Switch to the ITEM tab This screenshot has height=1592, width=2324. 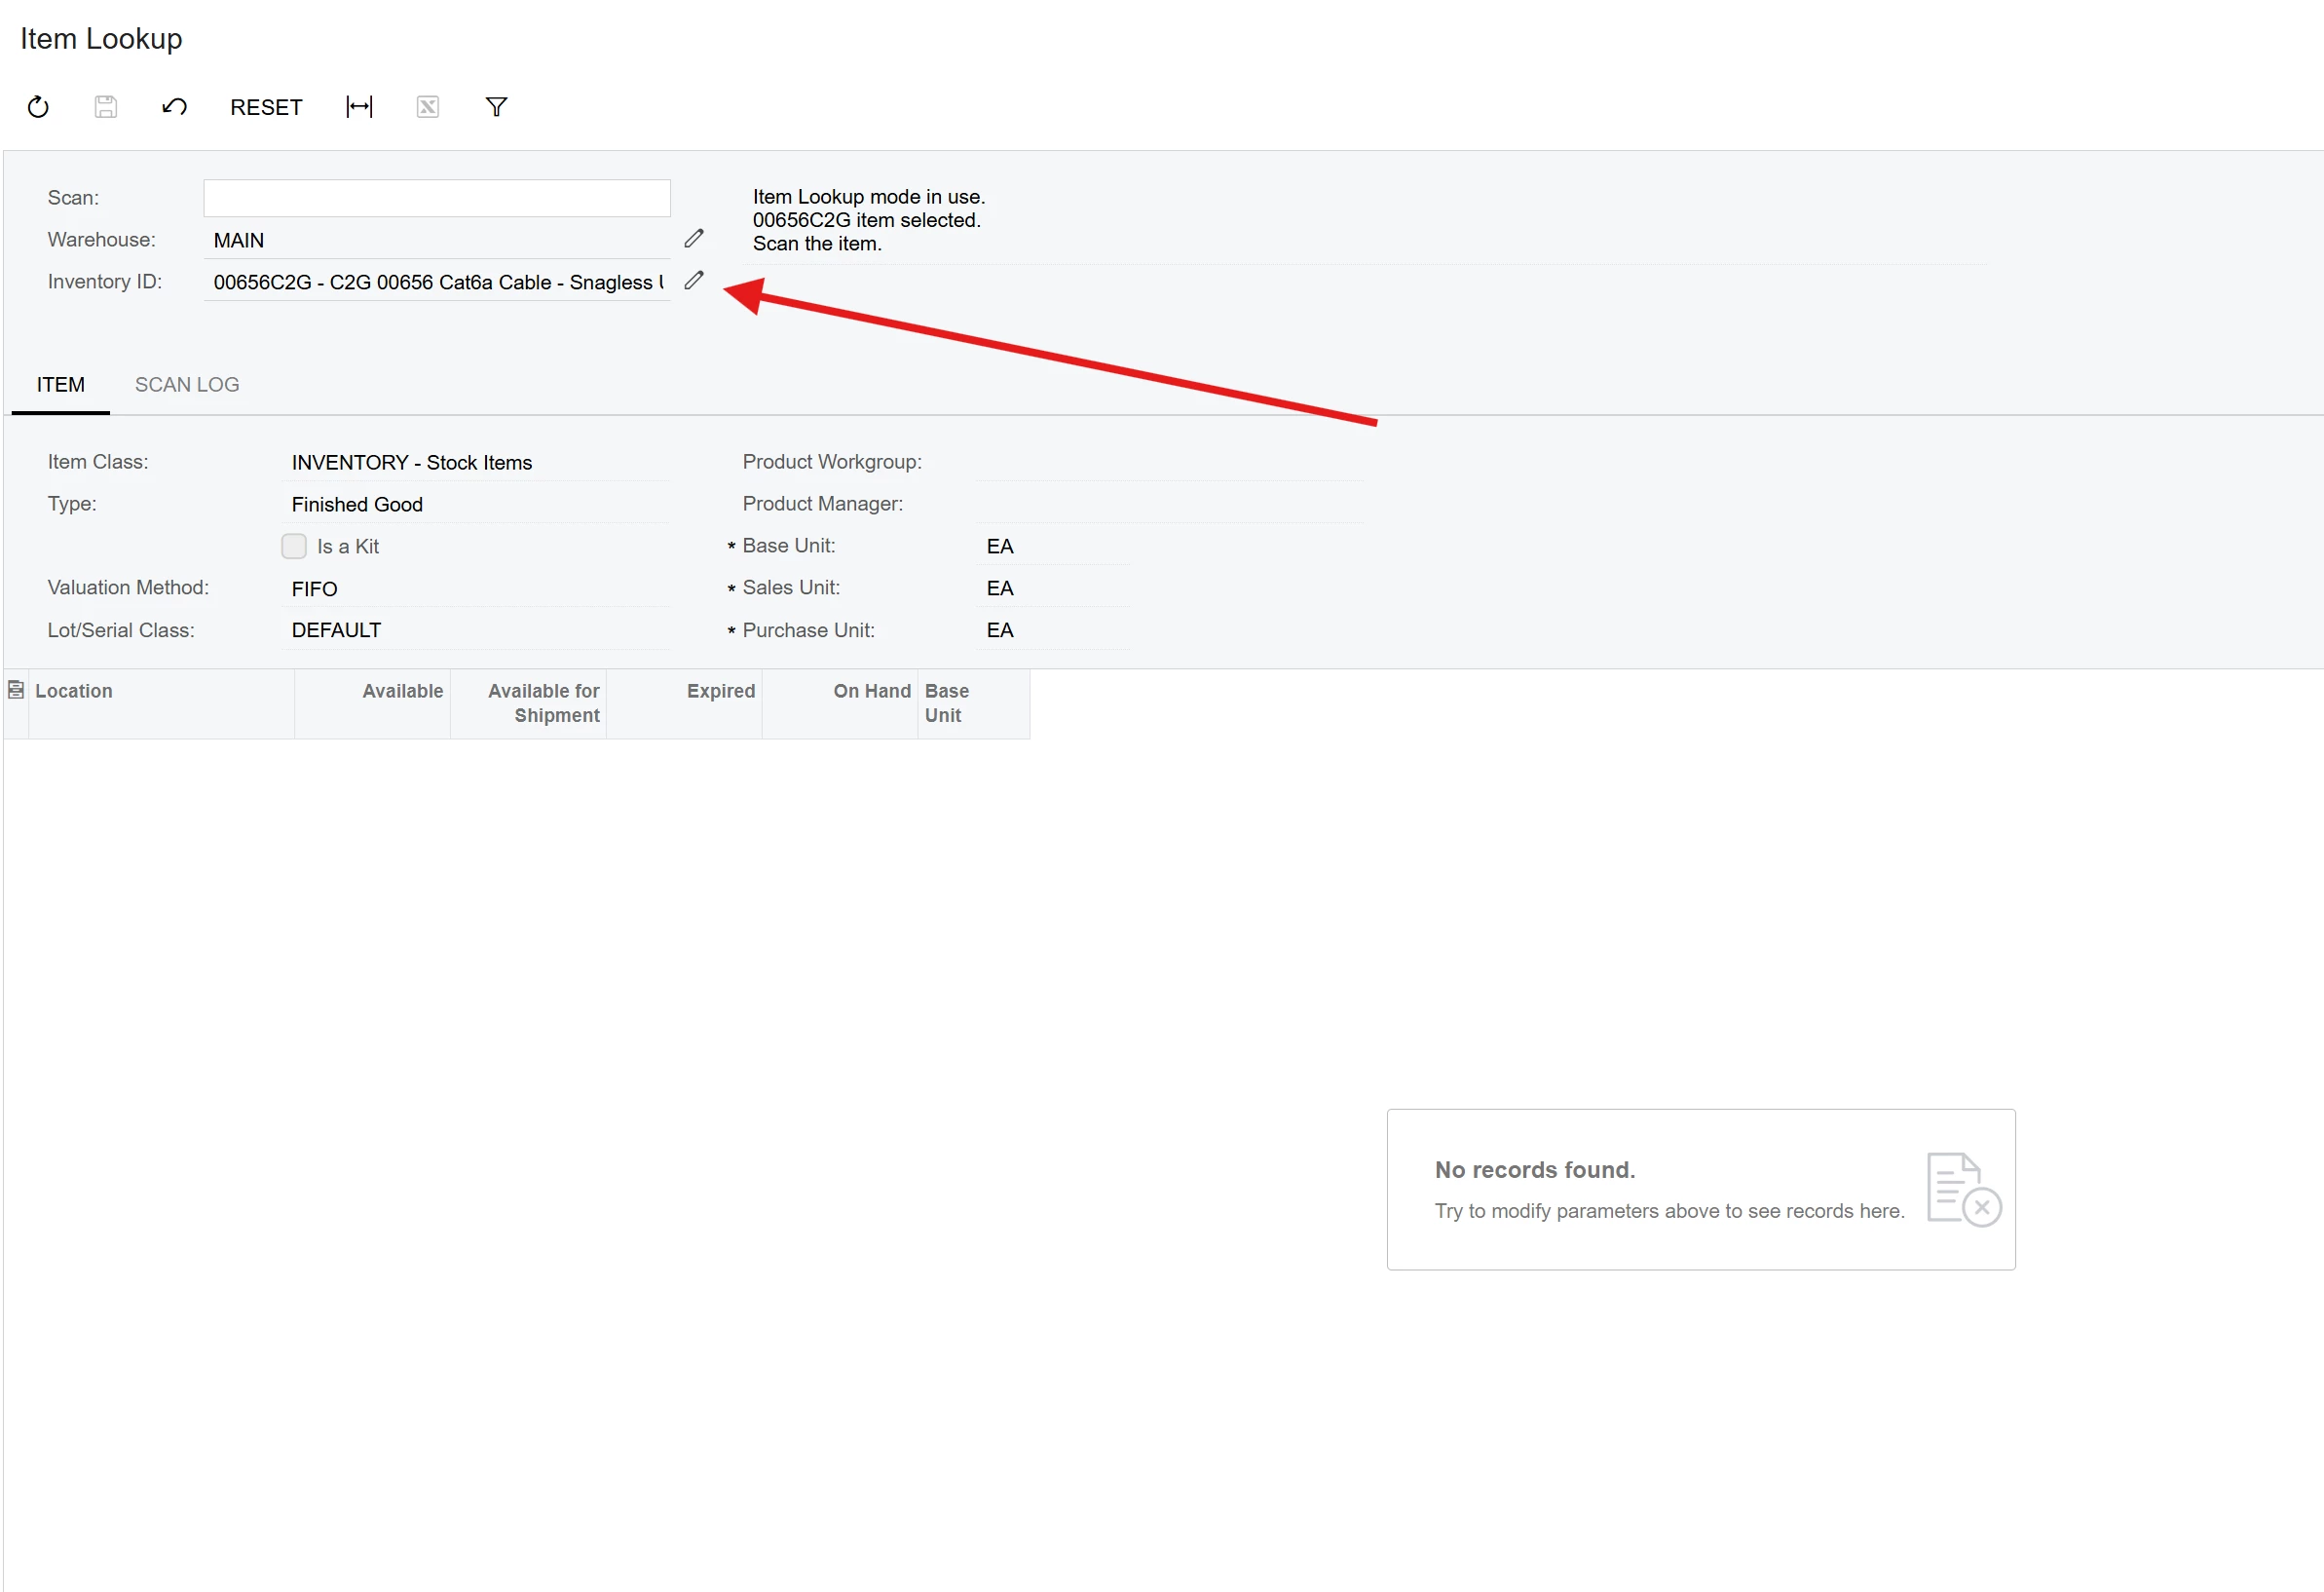click(x=61, y=385)
